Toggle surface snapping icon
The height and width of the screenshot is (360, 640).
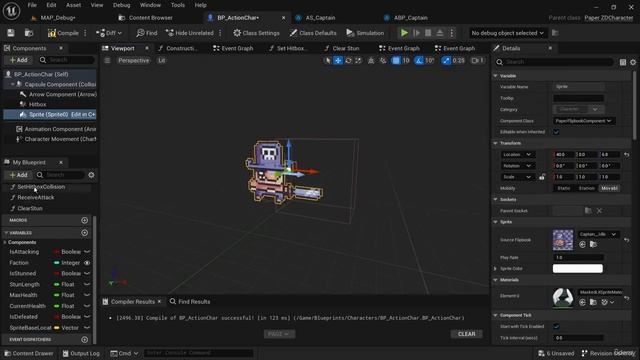[383, 60]
